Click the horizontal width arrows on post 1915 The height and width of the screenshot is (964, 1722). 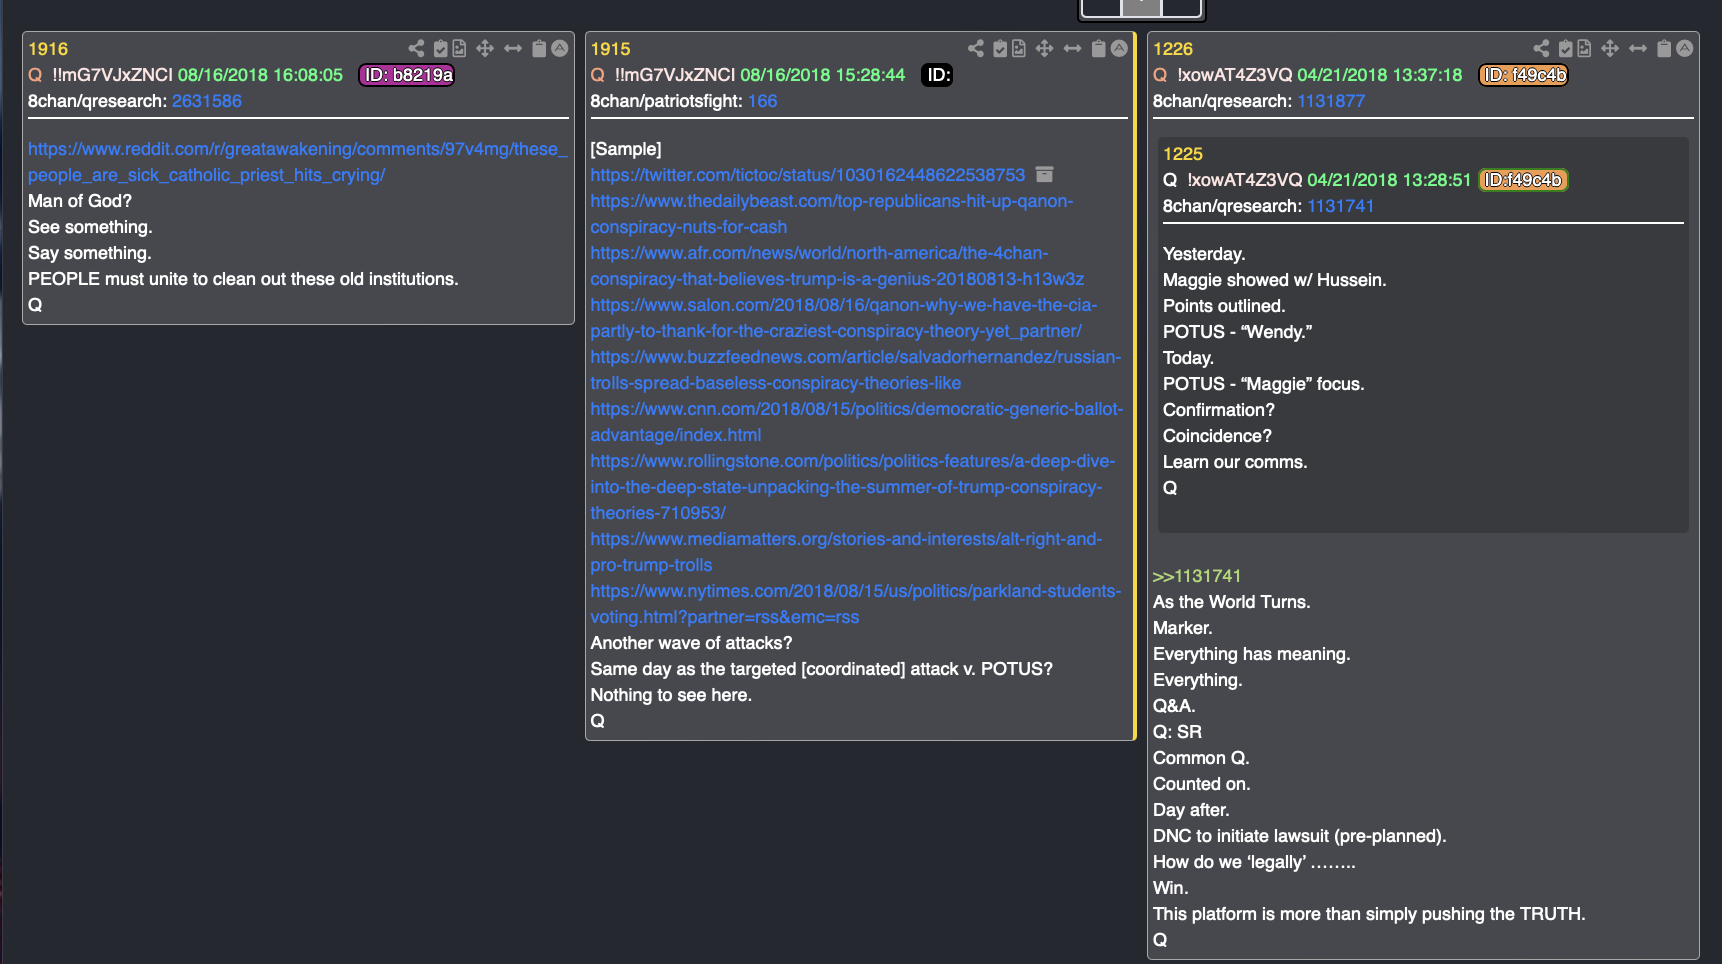[x=1072, y=48]
